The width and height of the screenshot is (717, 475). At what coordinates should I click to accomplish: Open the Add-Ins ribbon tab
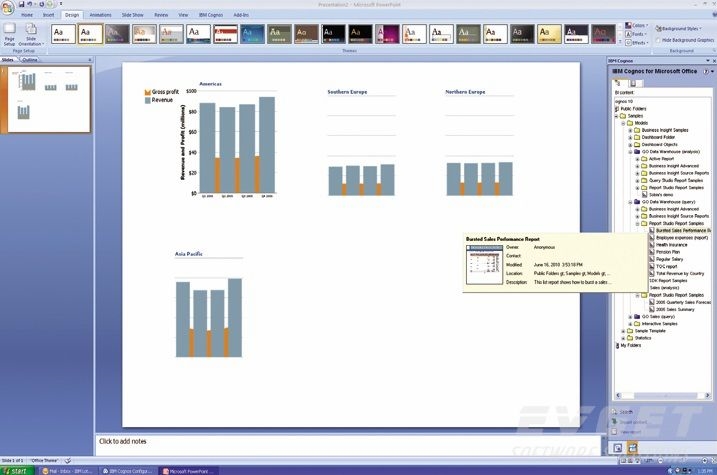[x=241, y=15]
